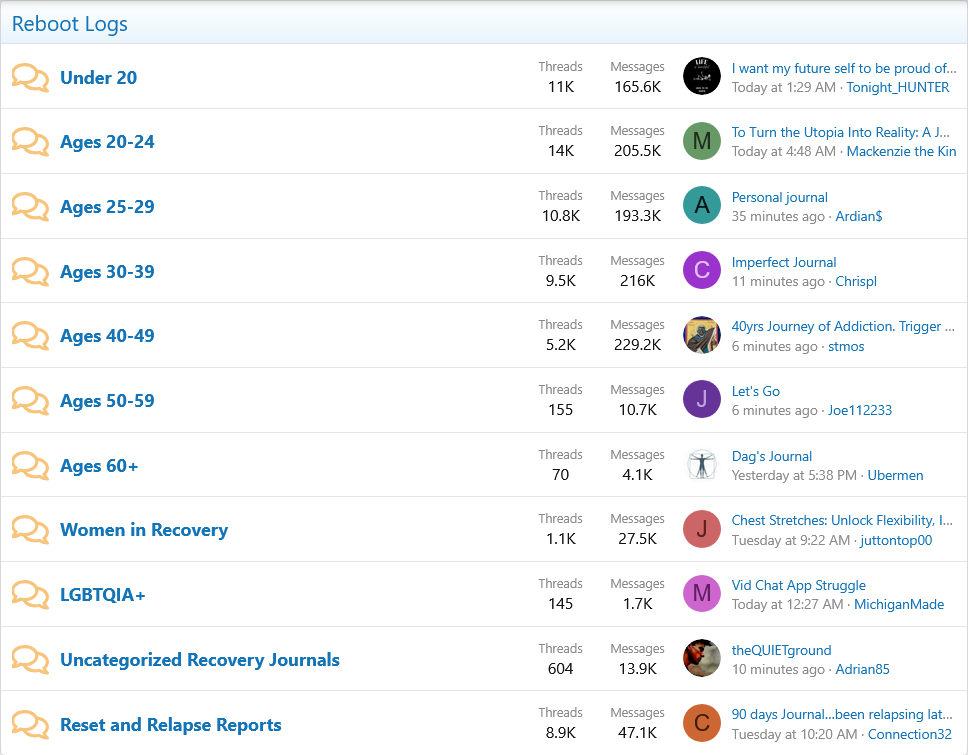Visit the Connection32 profile link

[x=909, y=735]
